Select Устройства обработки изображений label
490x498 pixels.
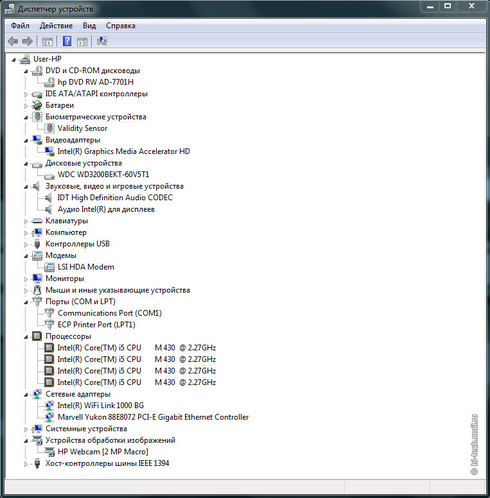point(110,440)
